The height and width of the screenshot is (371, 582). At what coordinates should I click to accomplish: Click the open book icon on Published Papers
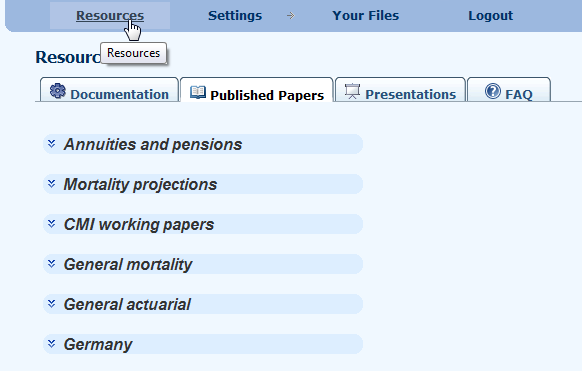(x=197, y=92)
